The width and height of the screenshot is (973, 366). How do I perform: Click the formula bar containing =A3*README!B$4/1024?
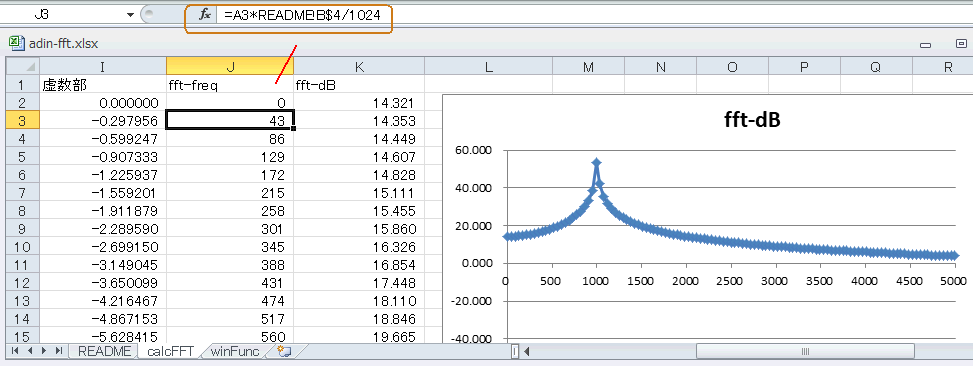pos(304,14)
